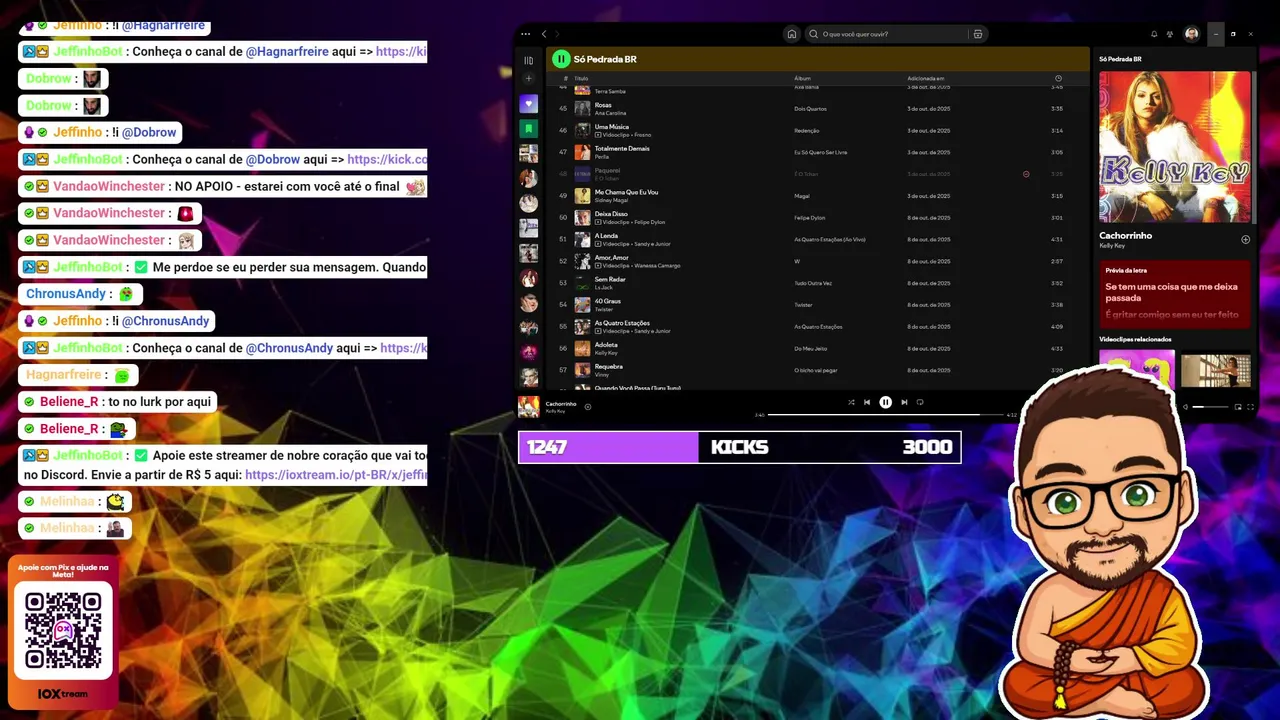Add song via plus icon beside Cachorrinho title in panel
The height and width of the screenshot is (720, 1280).
(x=1245, y=239)
